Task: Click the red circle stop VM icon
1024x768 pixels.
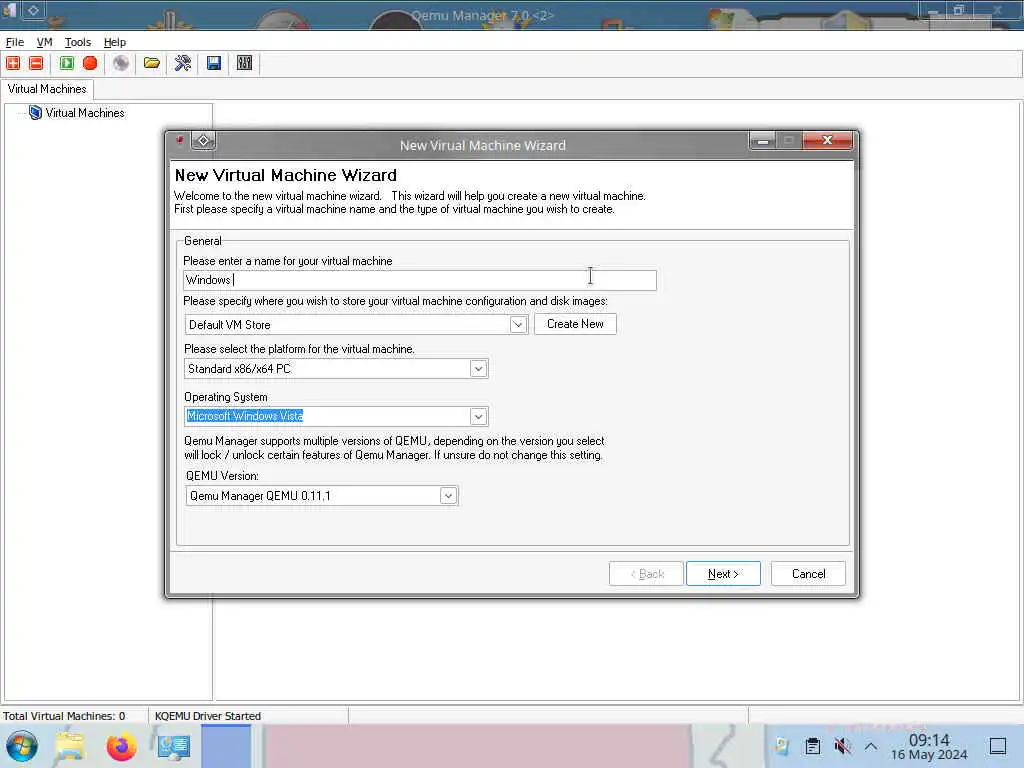Action: click(x=90, y=63)
